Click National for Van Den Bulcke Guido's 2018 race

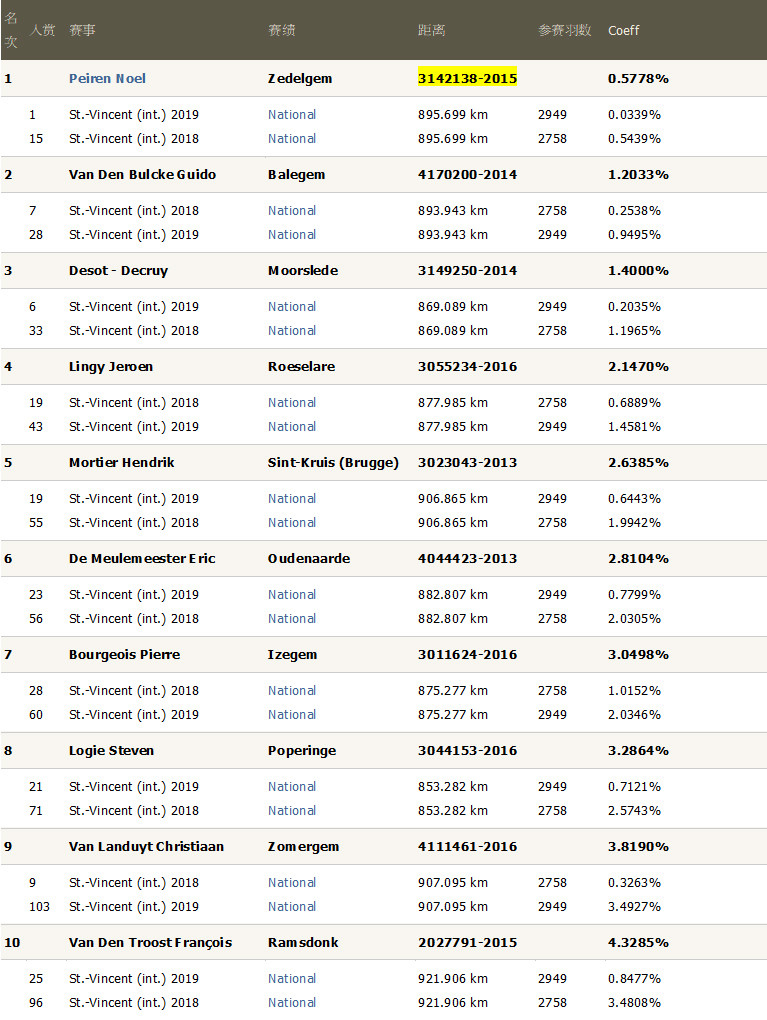pos(292,210)
